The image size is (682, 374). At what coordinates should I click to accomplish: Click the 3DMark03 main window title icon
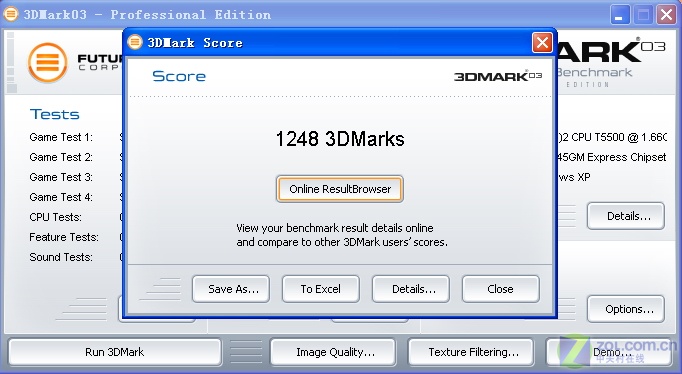click(10, 14)
